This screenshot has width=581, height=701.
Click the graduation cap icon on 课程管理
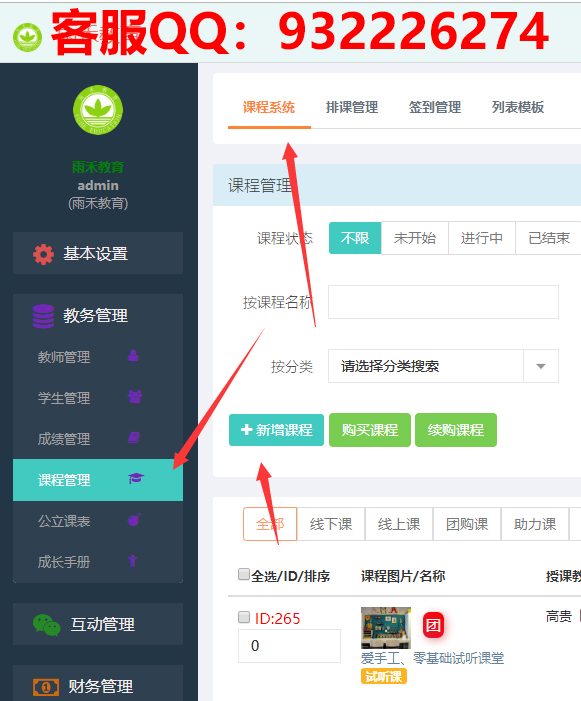click(136, 478)
